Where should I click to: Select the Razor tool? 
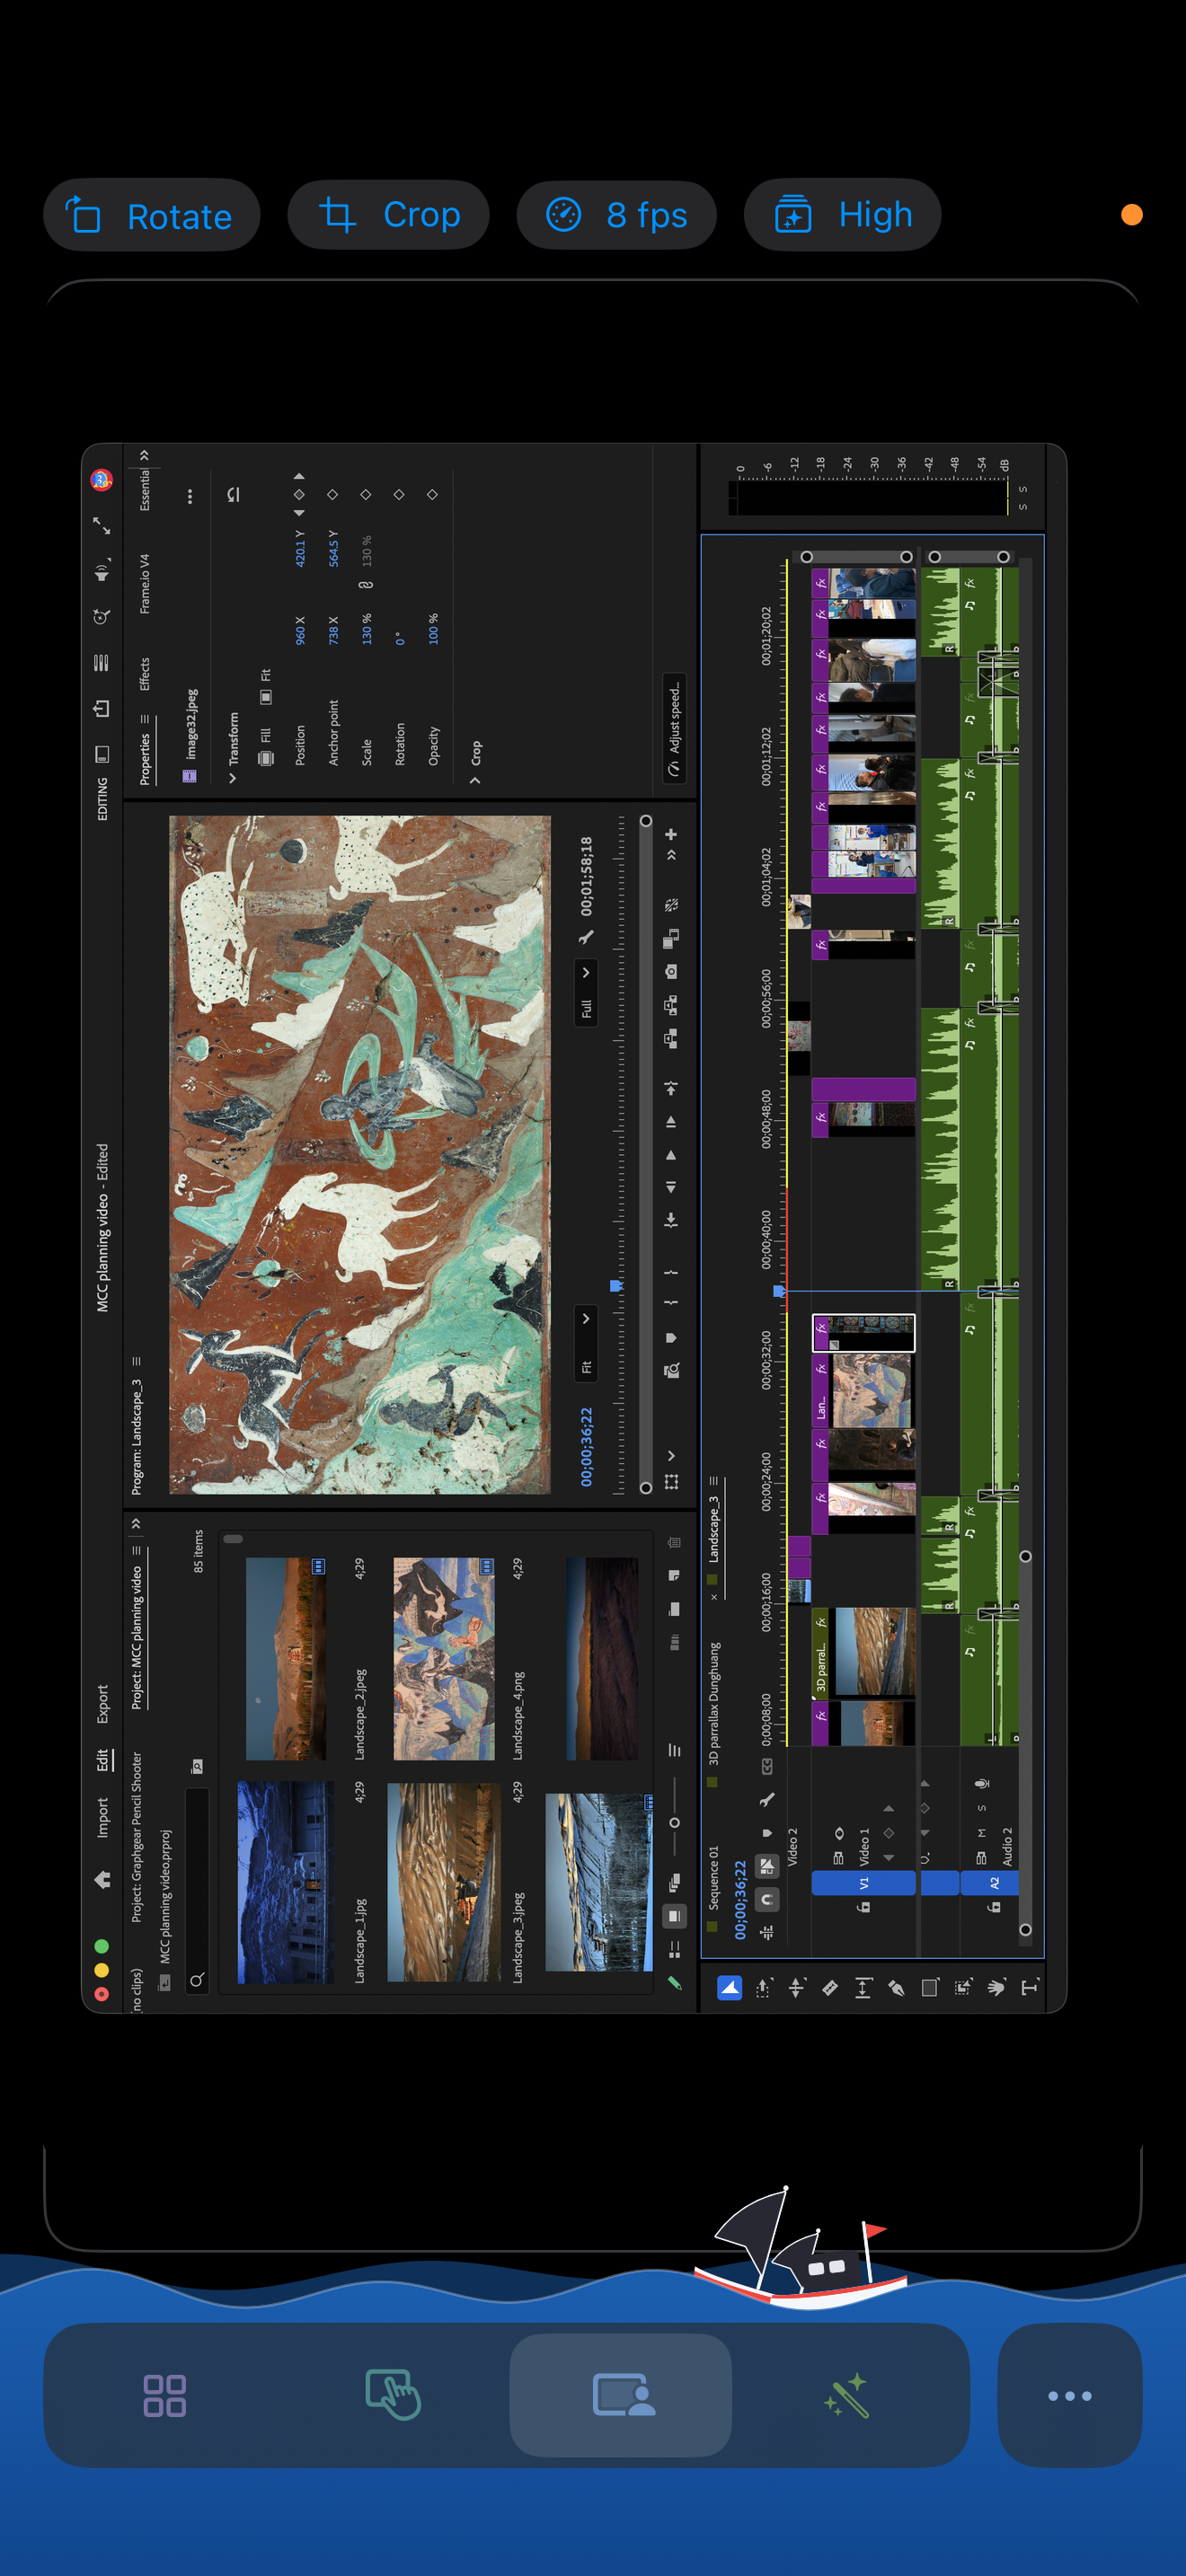click(x=830, y=1987)
